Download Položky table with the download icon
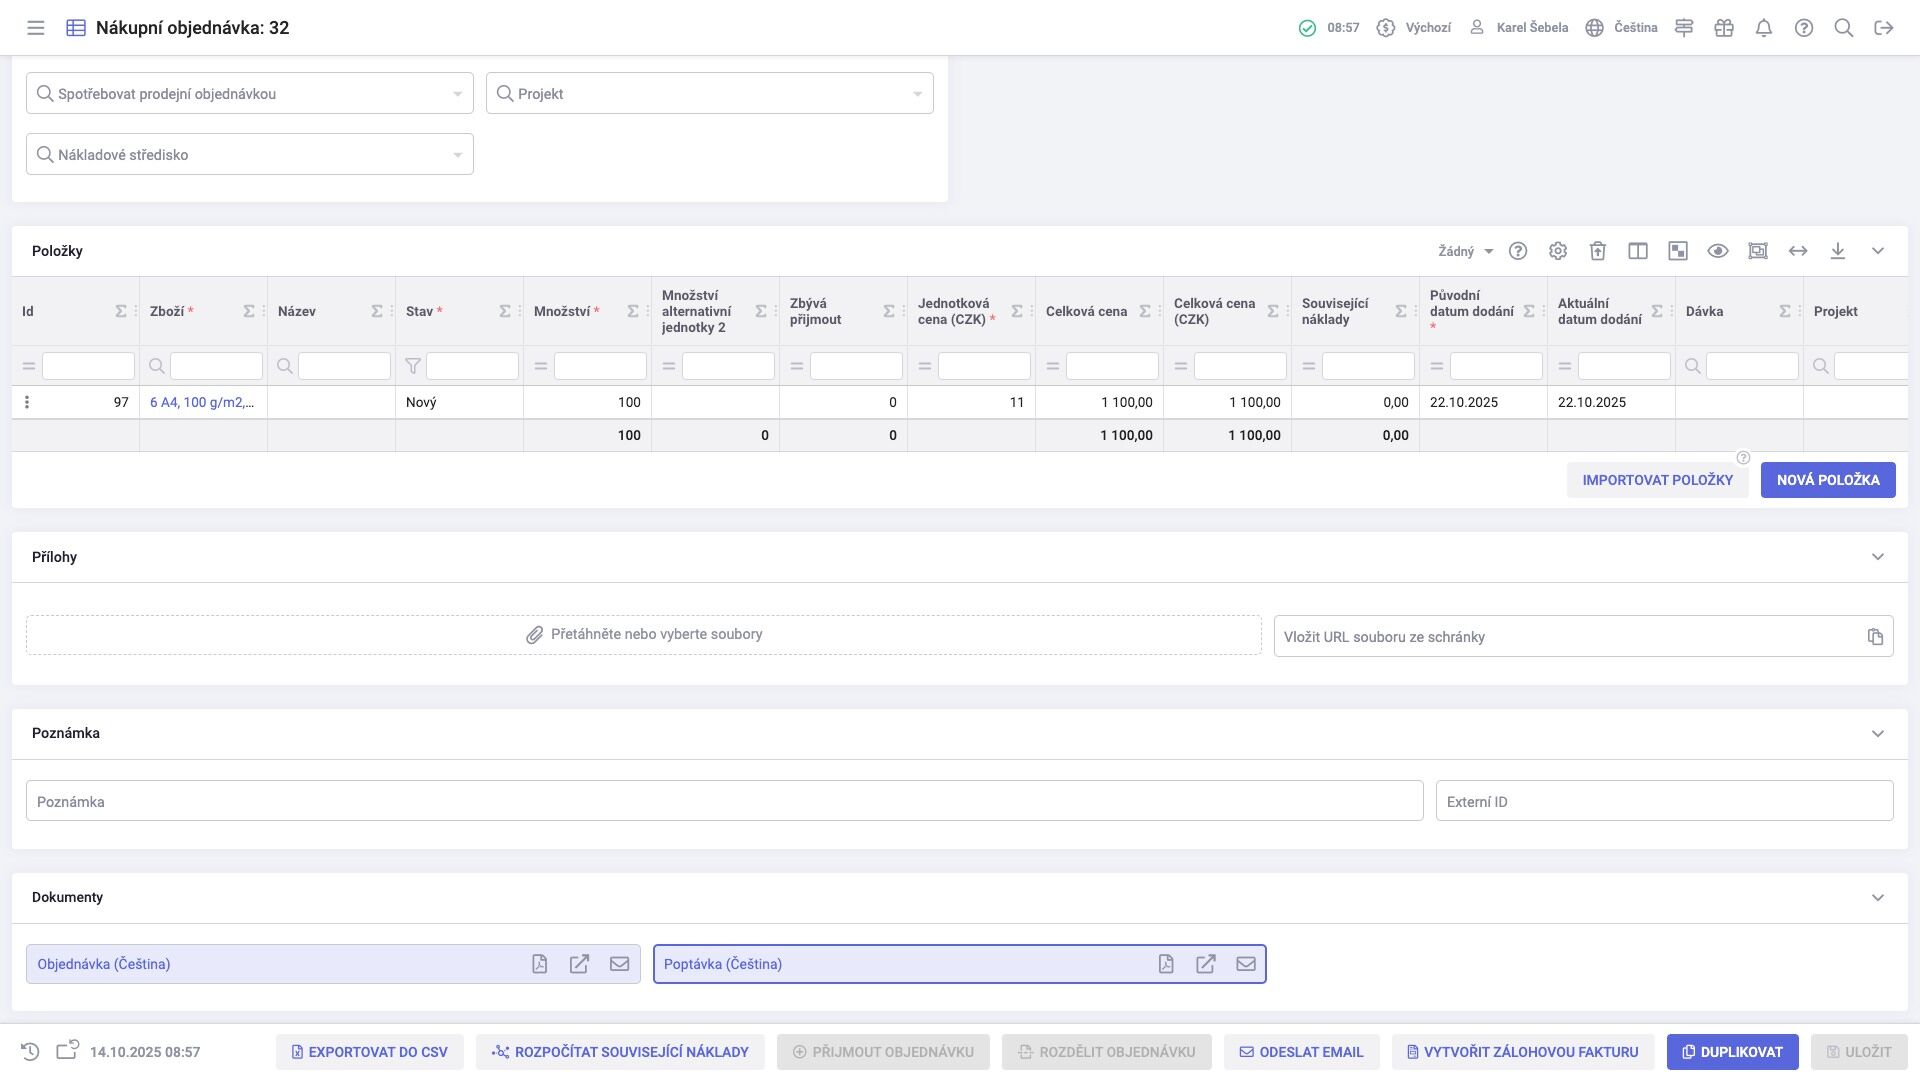The height and width of the screenshot is (1080, 1920). [1838, 251]
